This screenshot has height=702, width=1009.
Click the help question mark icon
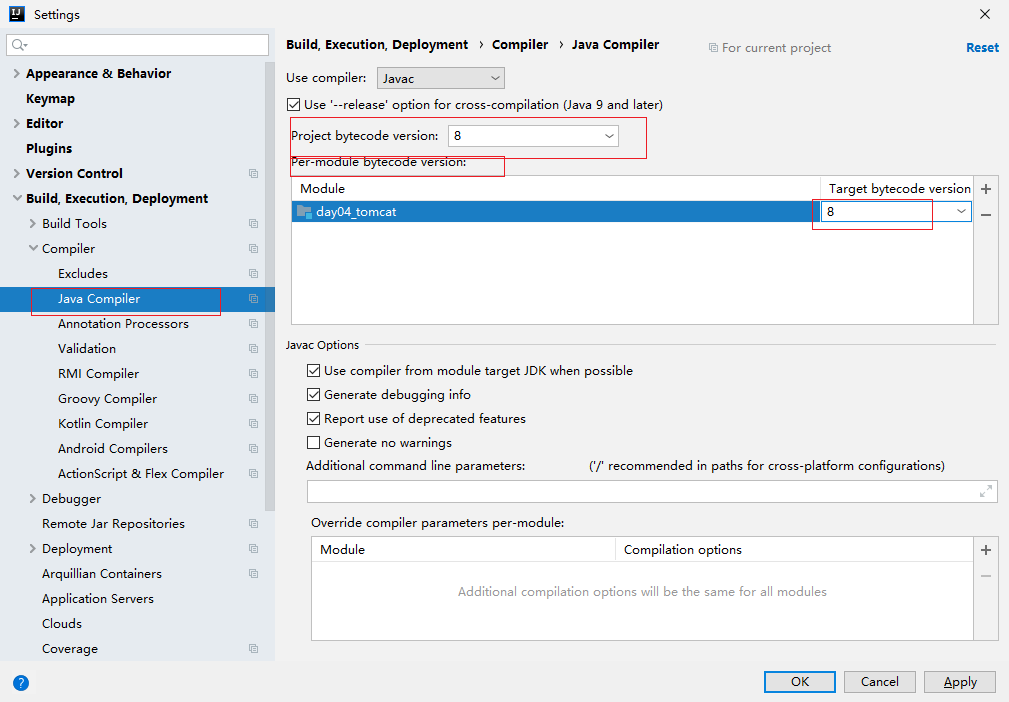[x=21, y=683]
